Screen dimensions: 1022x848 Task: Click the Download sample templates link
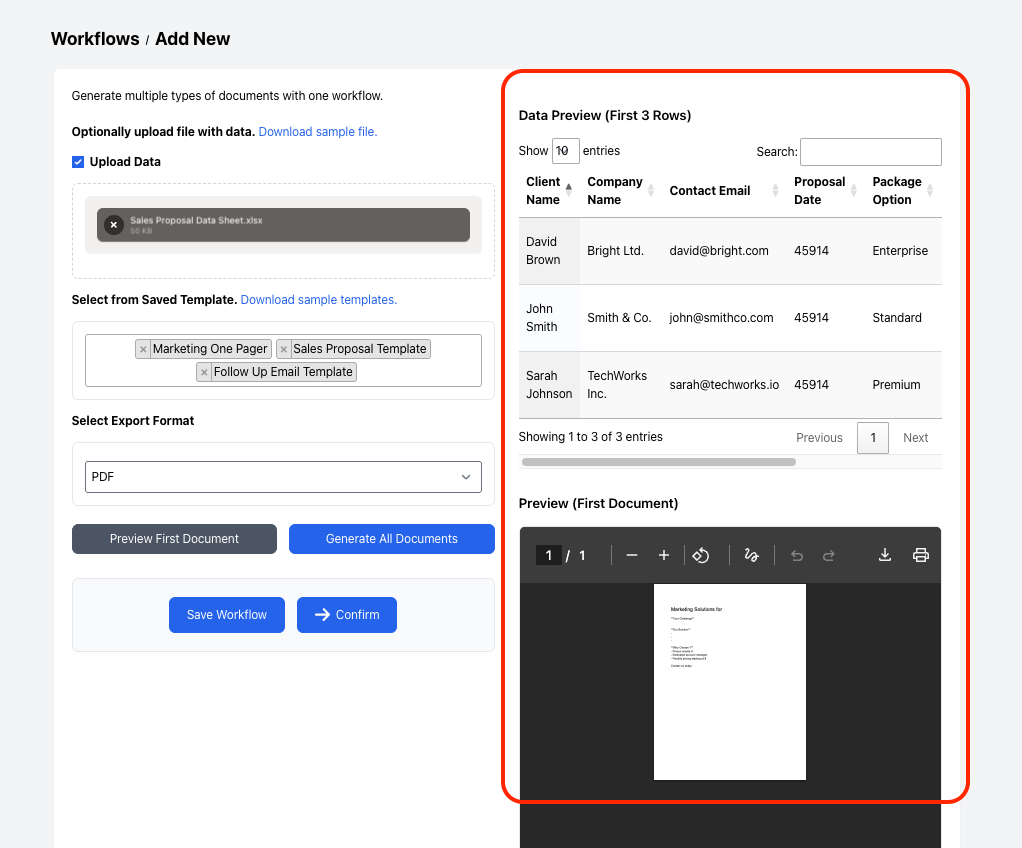(318, 301)
